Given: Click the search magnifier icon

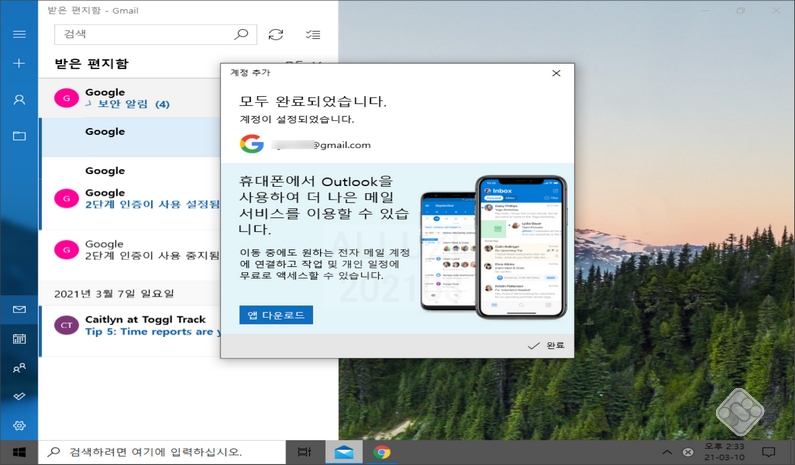Looking at the screenshot, I should (x=241, y=34).
